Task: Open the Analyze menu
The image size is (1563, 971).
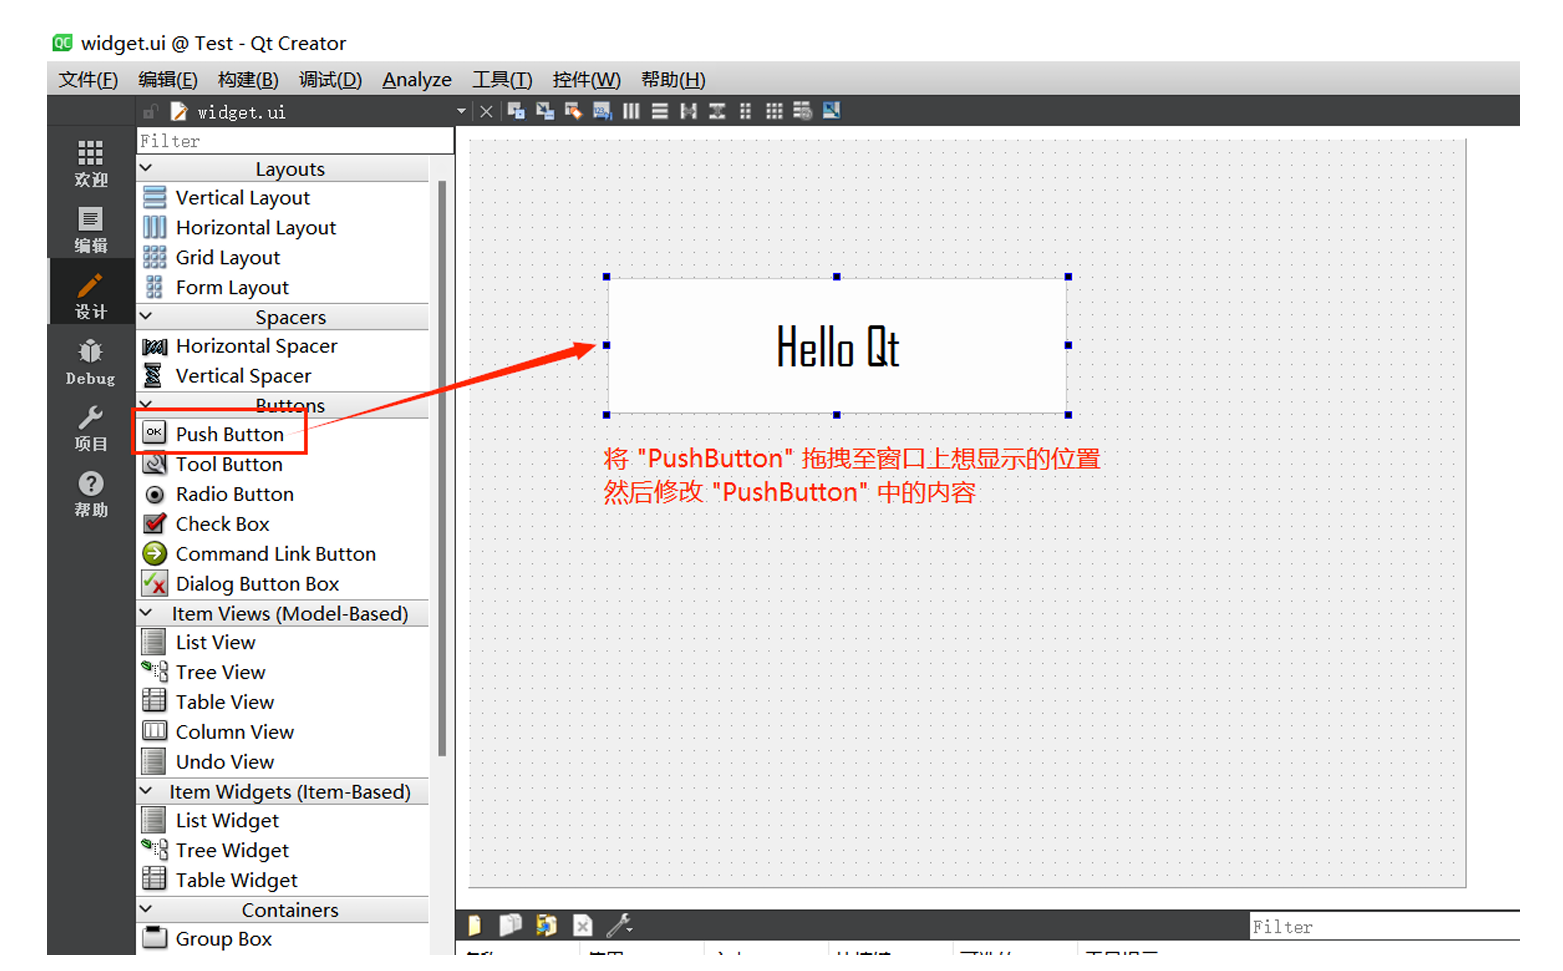Action: coord(417,79)
